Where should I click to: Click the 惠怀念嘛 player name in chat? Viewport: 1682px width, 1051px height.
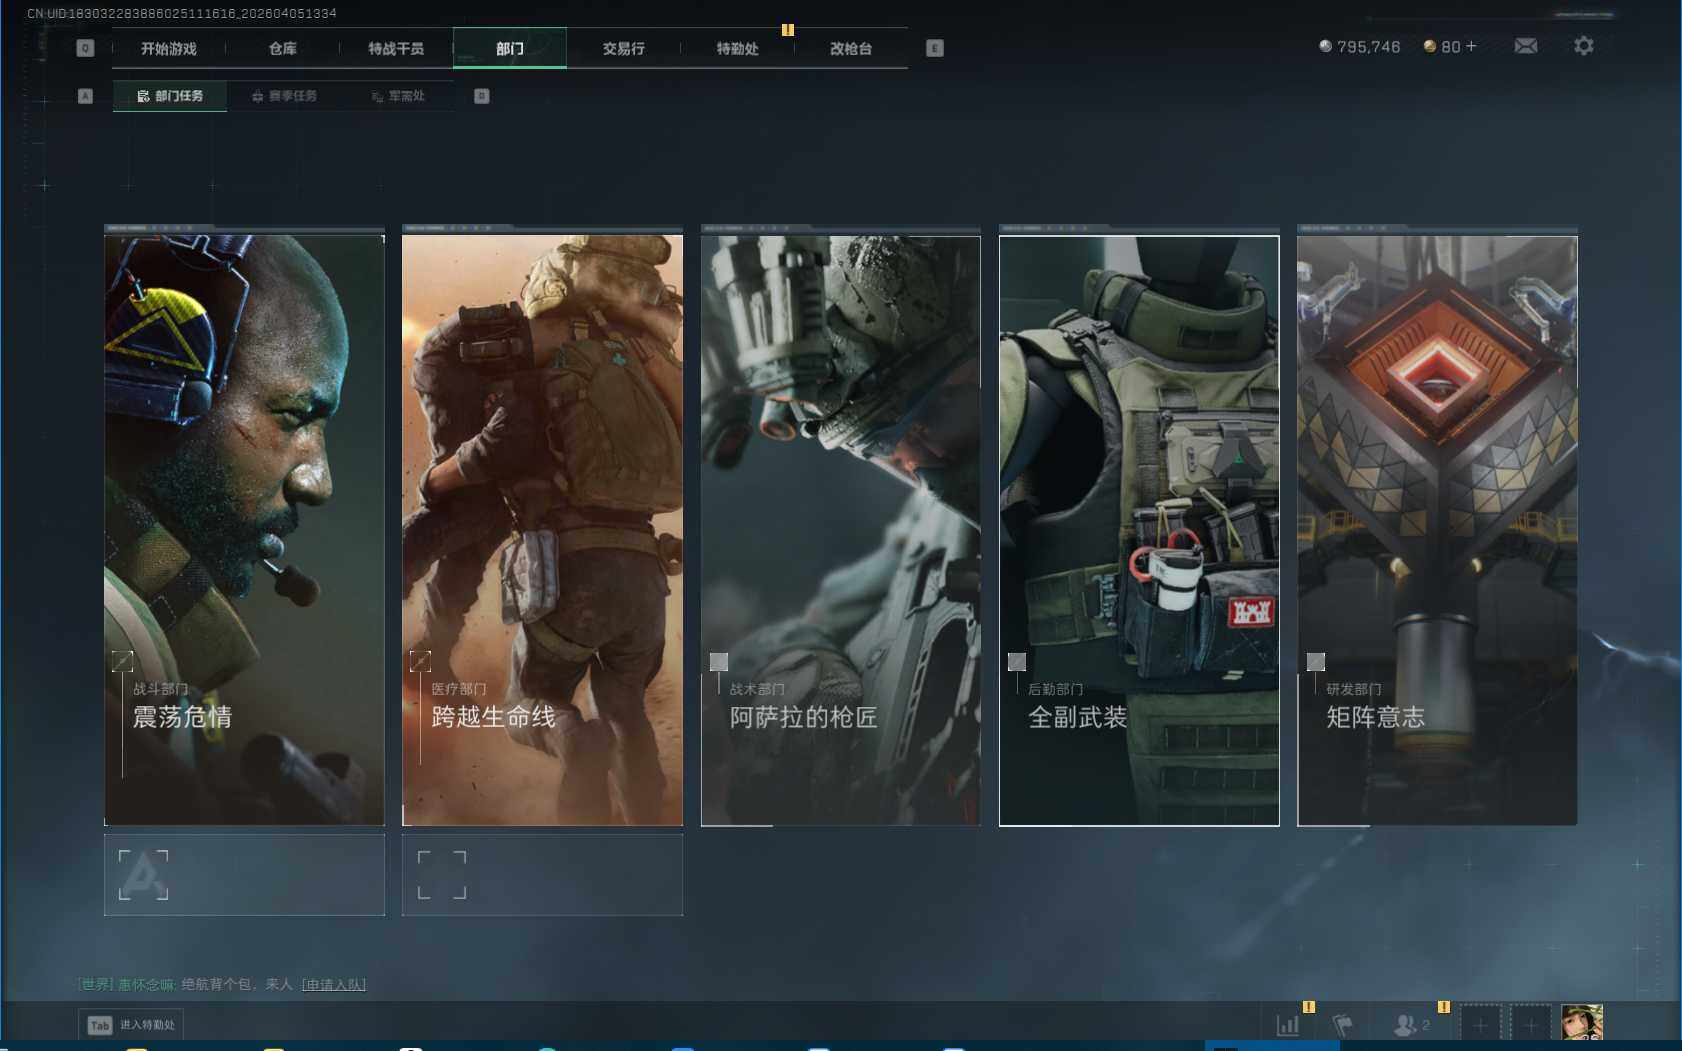(147, 985)
